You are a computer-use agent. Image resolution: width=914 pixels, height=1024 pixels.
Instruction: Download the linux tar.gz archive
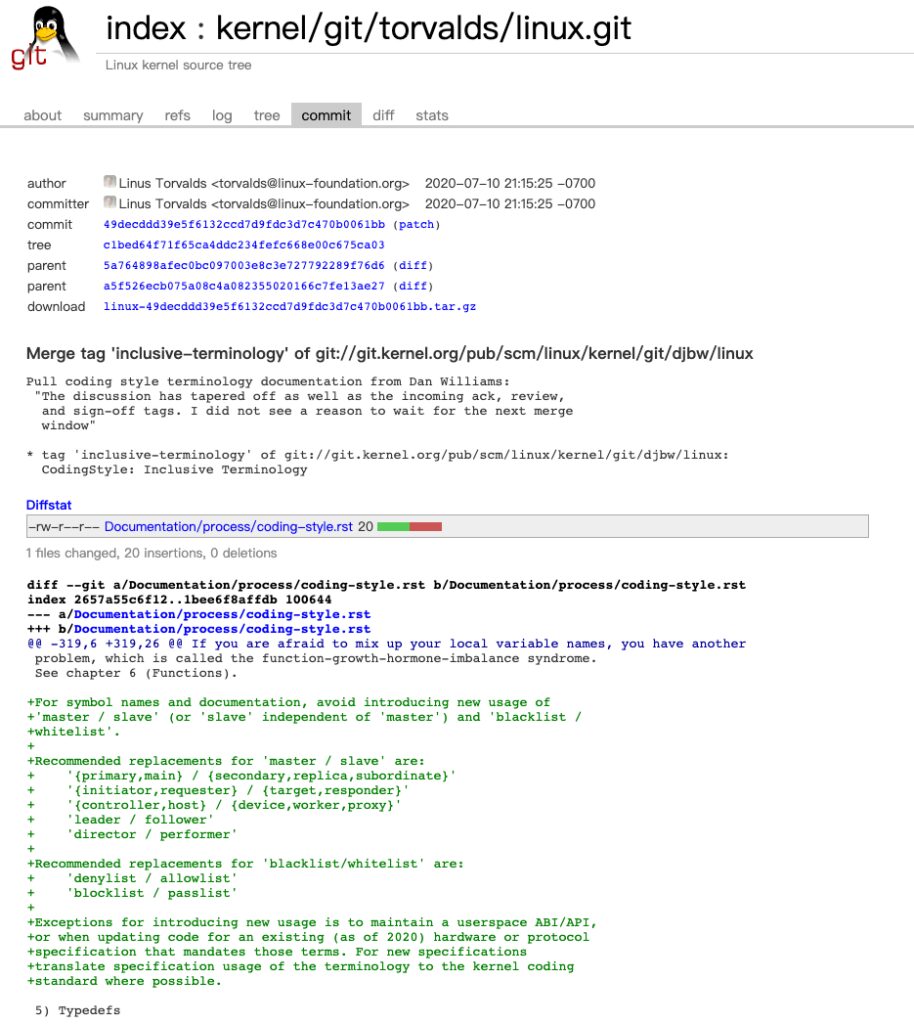pos(289,307)
